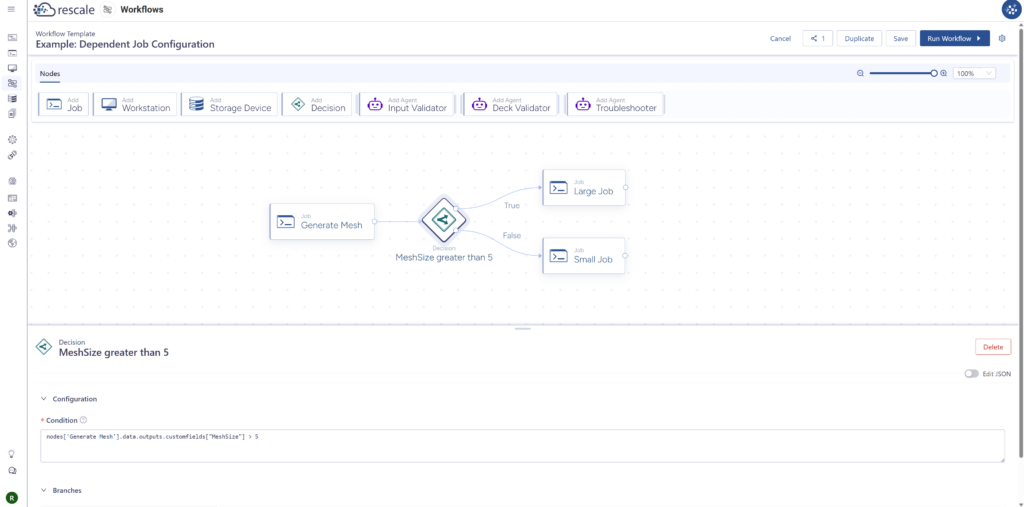Viewport: 1024px width, 507px height.
Task: Click the zoom in magnifier icon
Action: [943, 73]
